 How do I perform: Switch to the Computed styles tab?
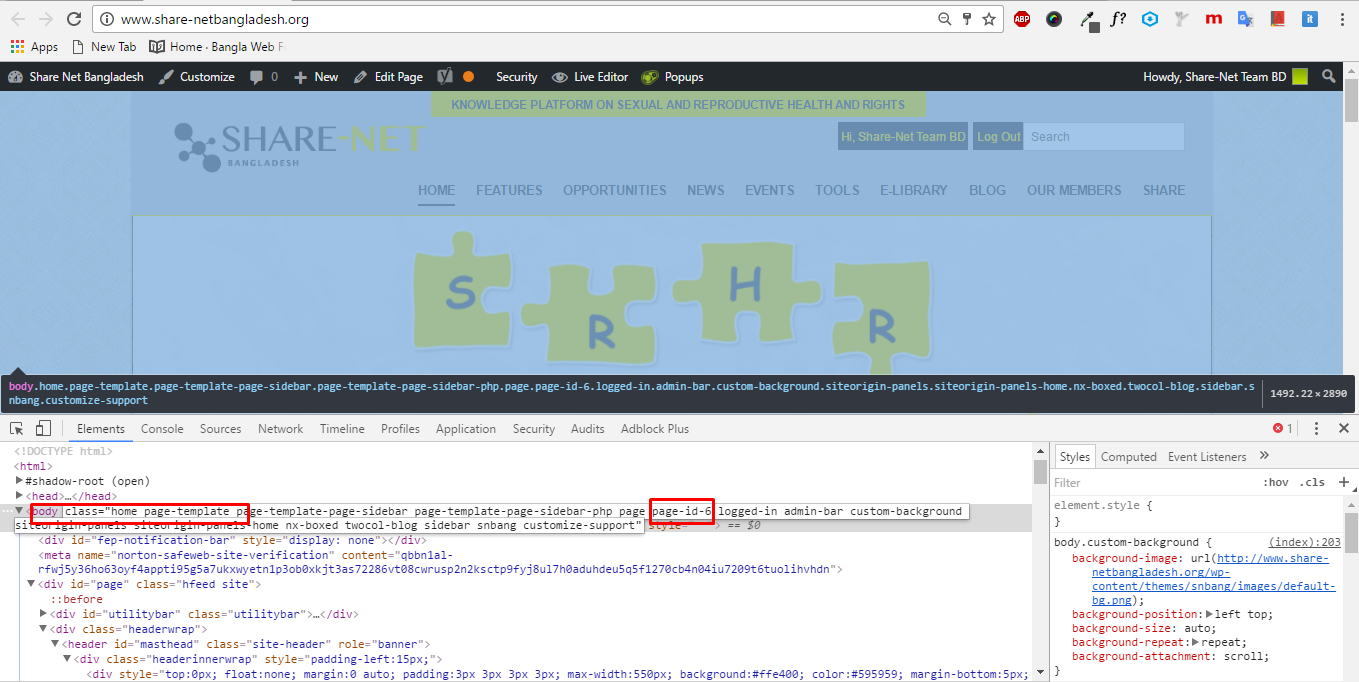[1129, 456]
